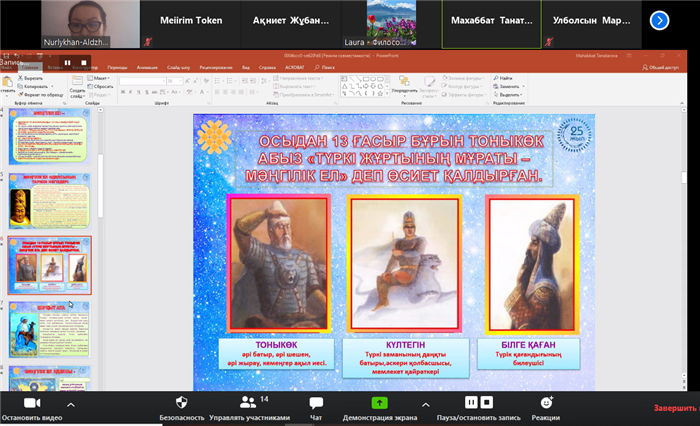Open the Security shield in Zoom
Screen dimensions: 700x426
181,401
